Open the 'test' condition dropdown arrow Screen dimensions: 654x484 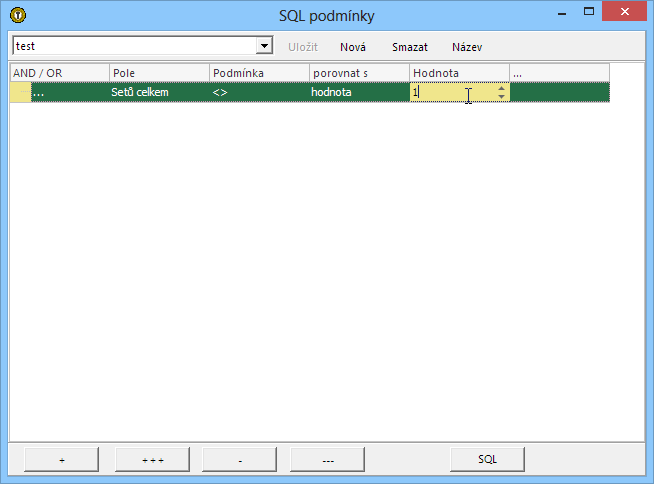(x=264, y=46)
